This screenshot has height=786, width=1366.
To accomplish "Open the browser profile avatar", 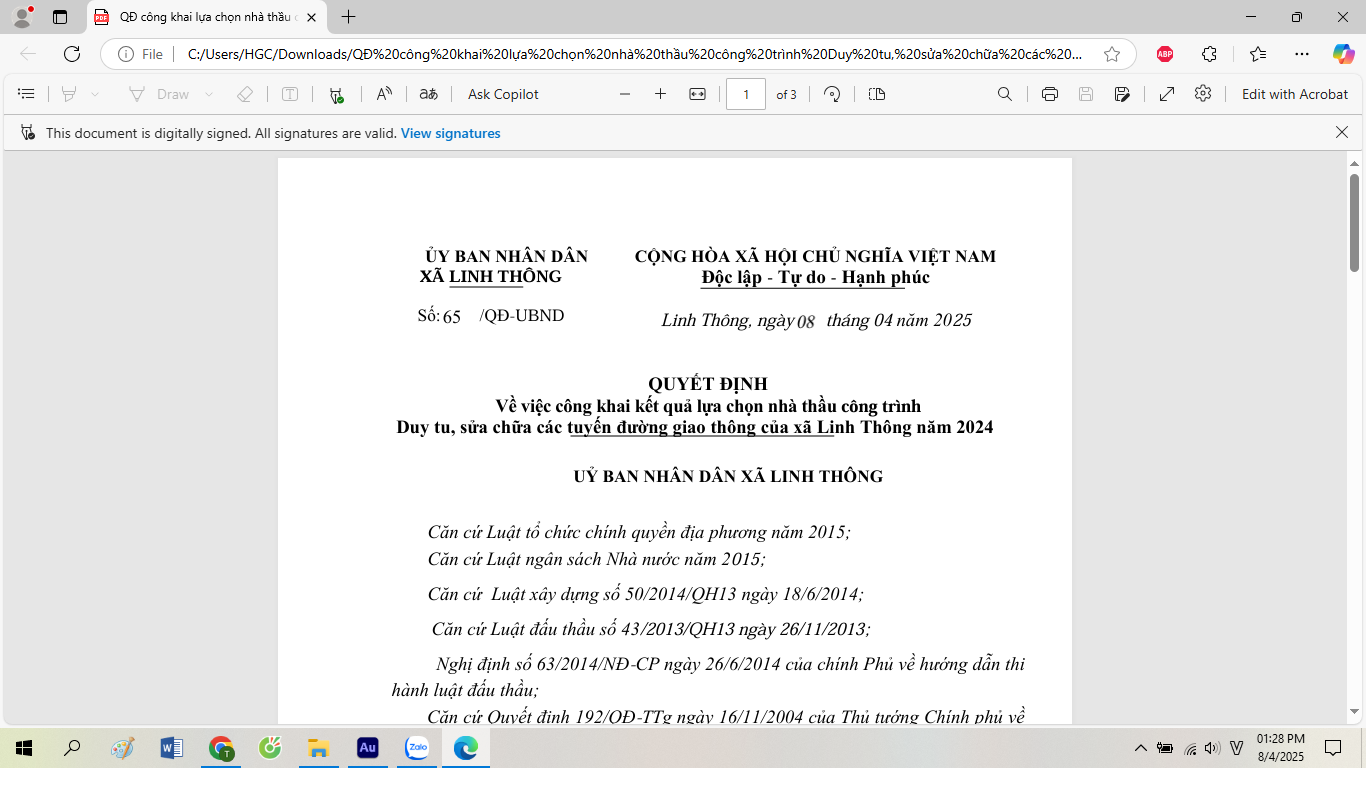I will point(22,17).
